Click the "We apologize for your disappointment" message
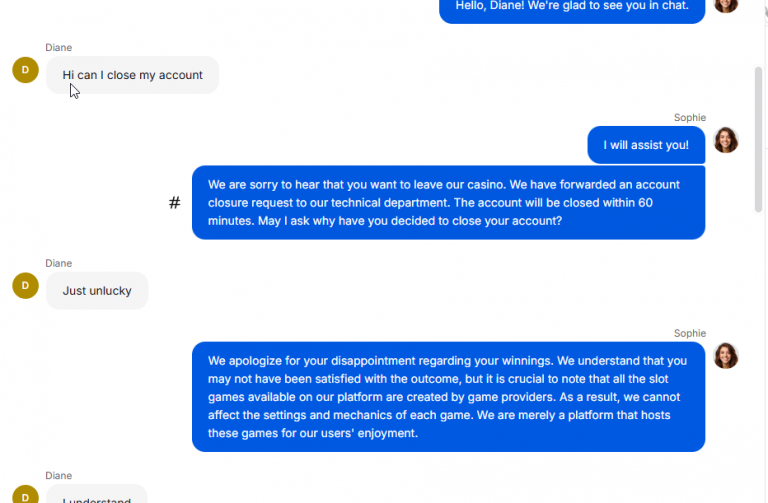The height and width of the screenshot is (503, 768). tap(448, 397)
